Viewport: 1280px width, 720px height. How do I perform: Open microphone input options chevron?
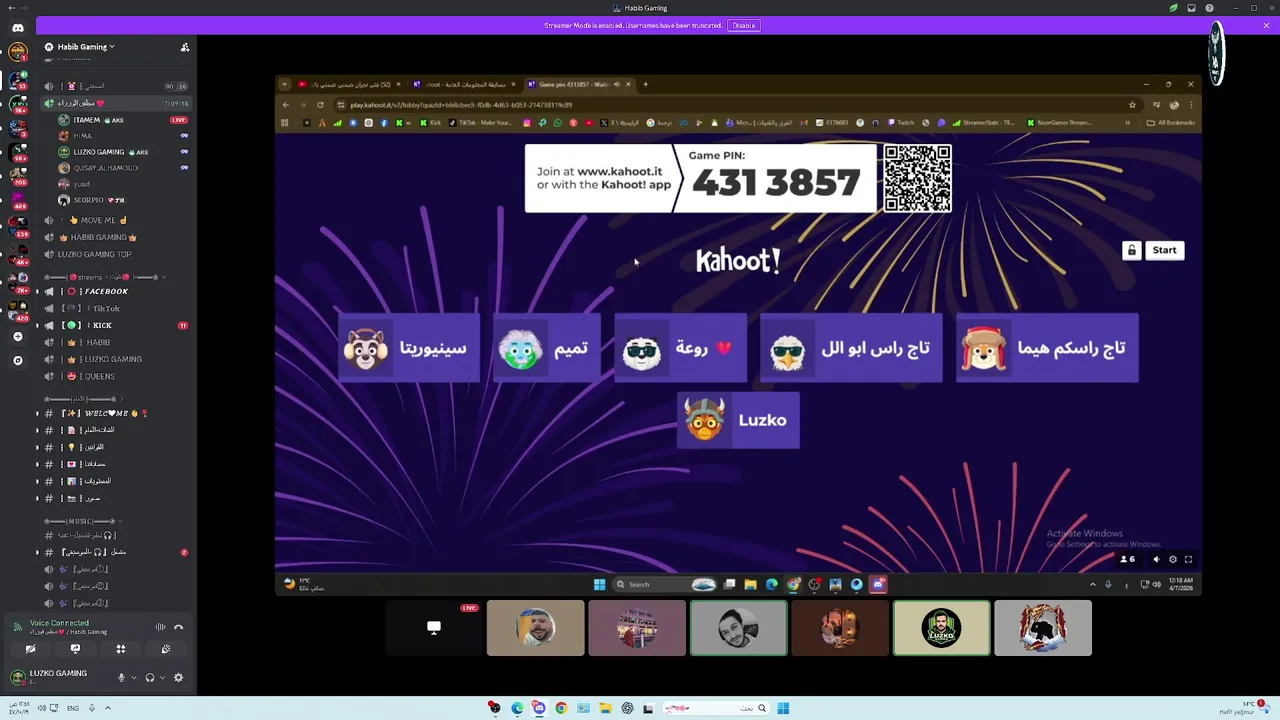click(x=133, y=677)
